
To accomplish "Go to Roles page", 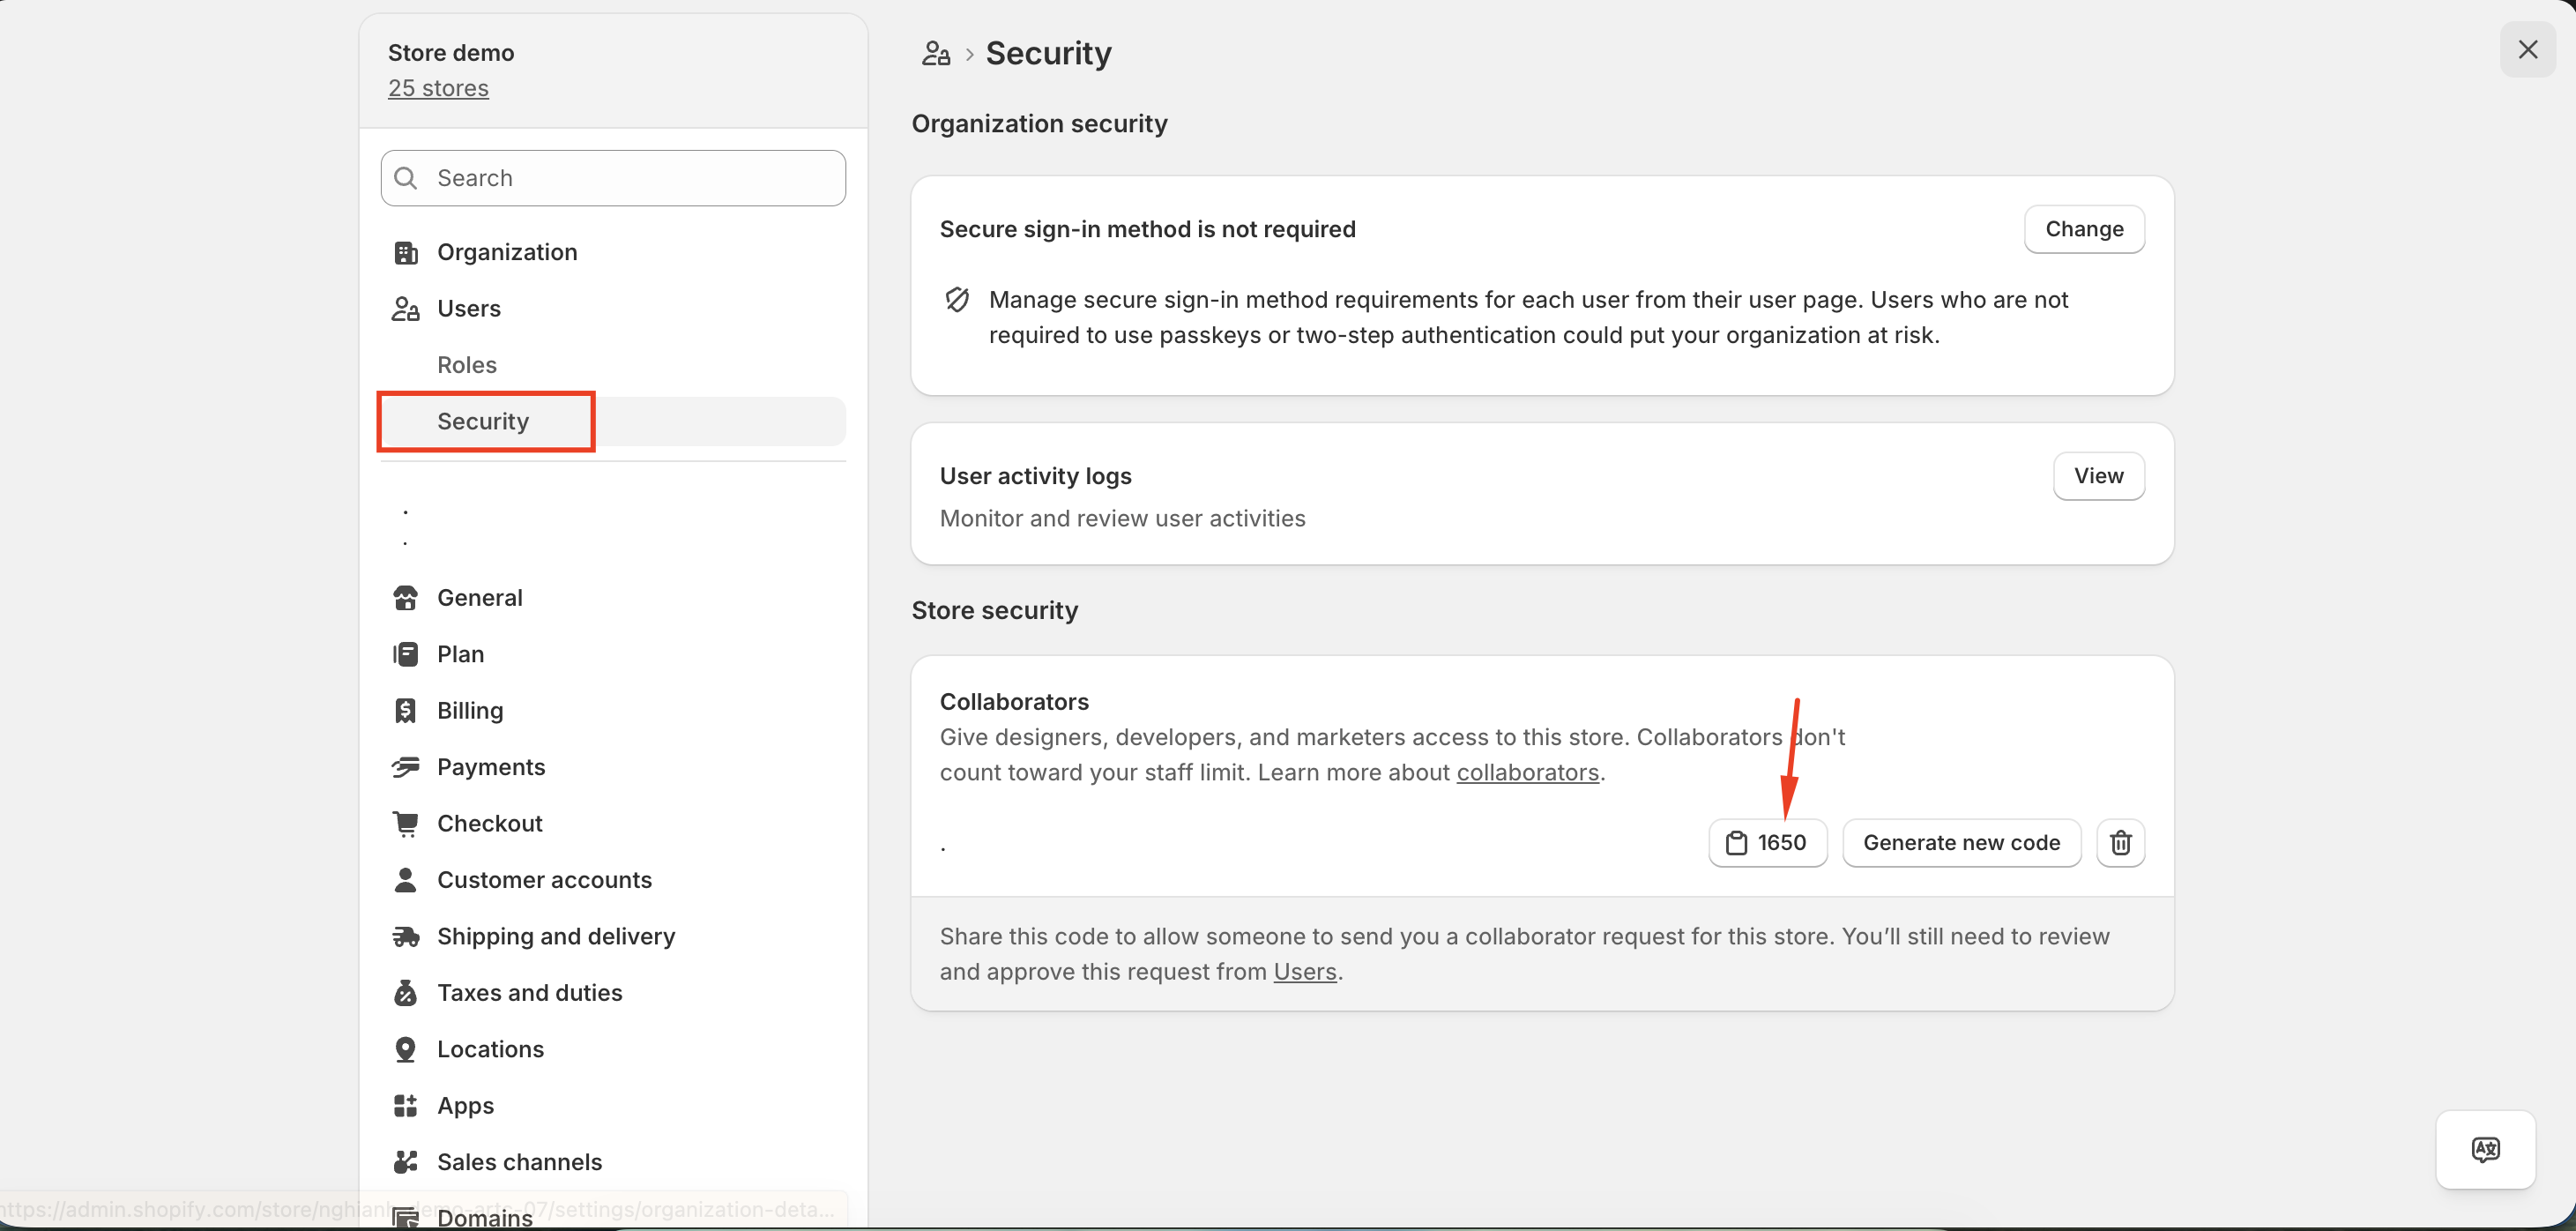I will pyautogui.click(x=613, y=365).
